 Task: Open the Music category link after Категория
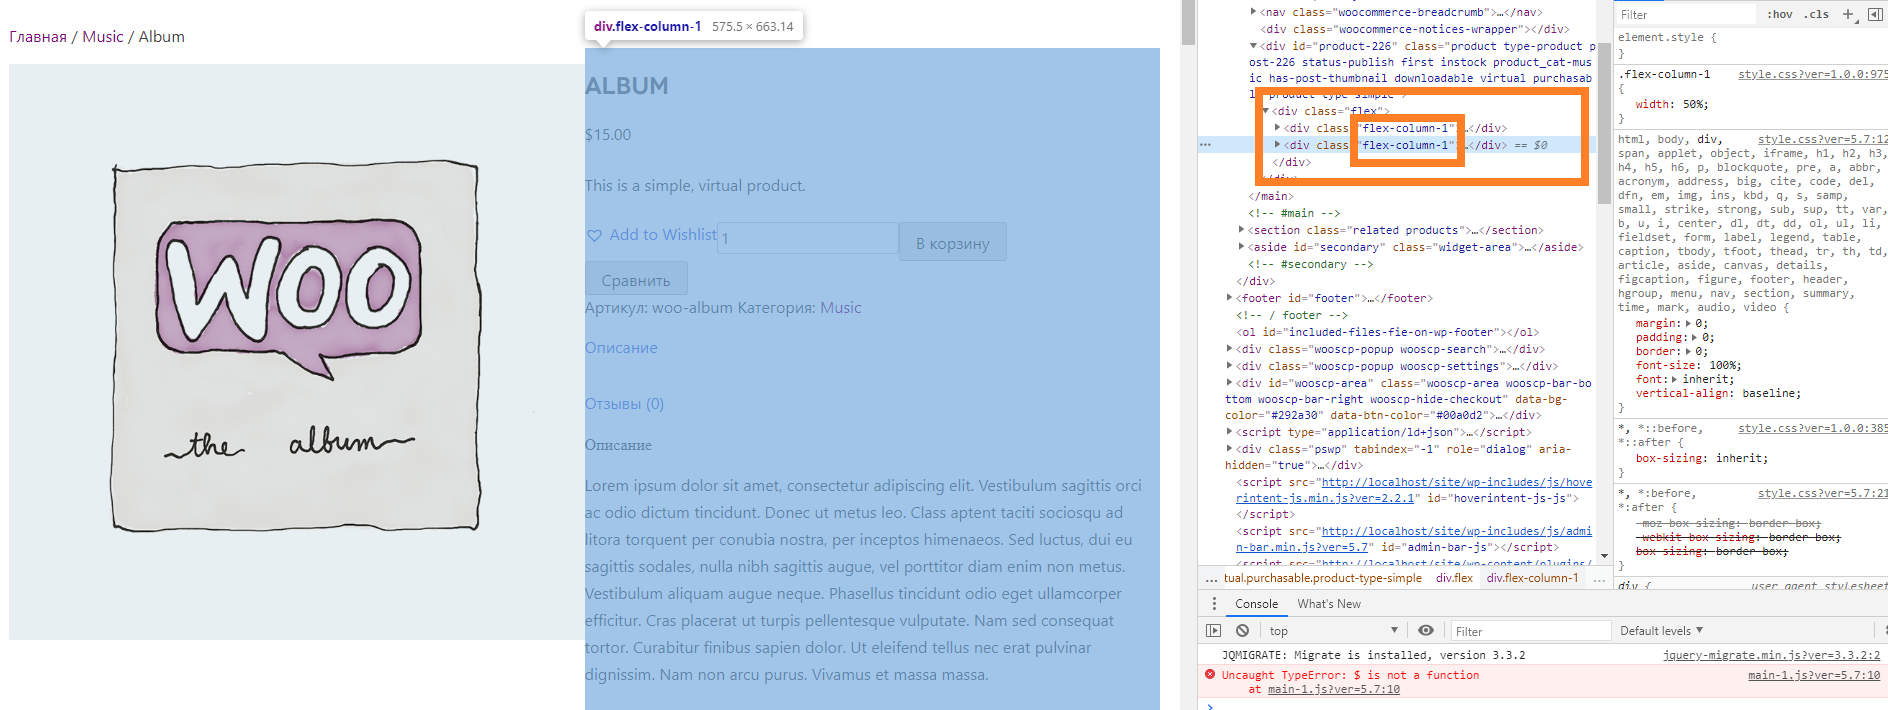[x=840, y=308]
